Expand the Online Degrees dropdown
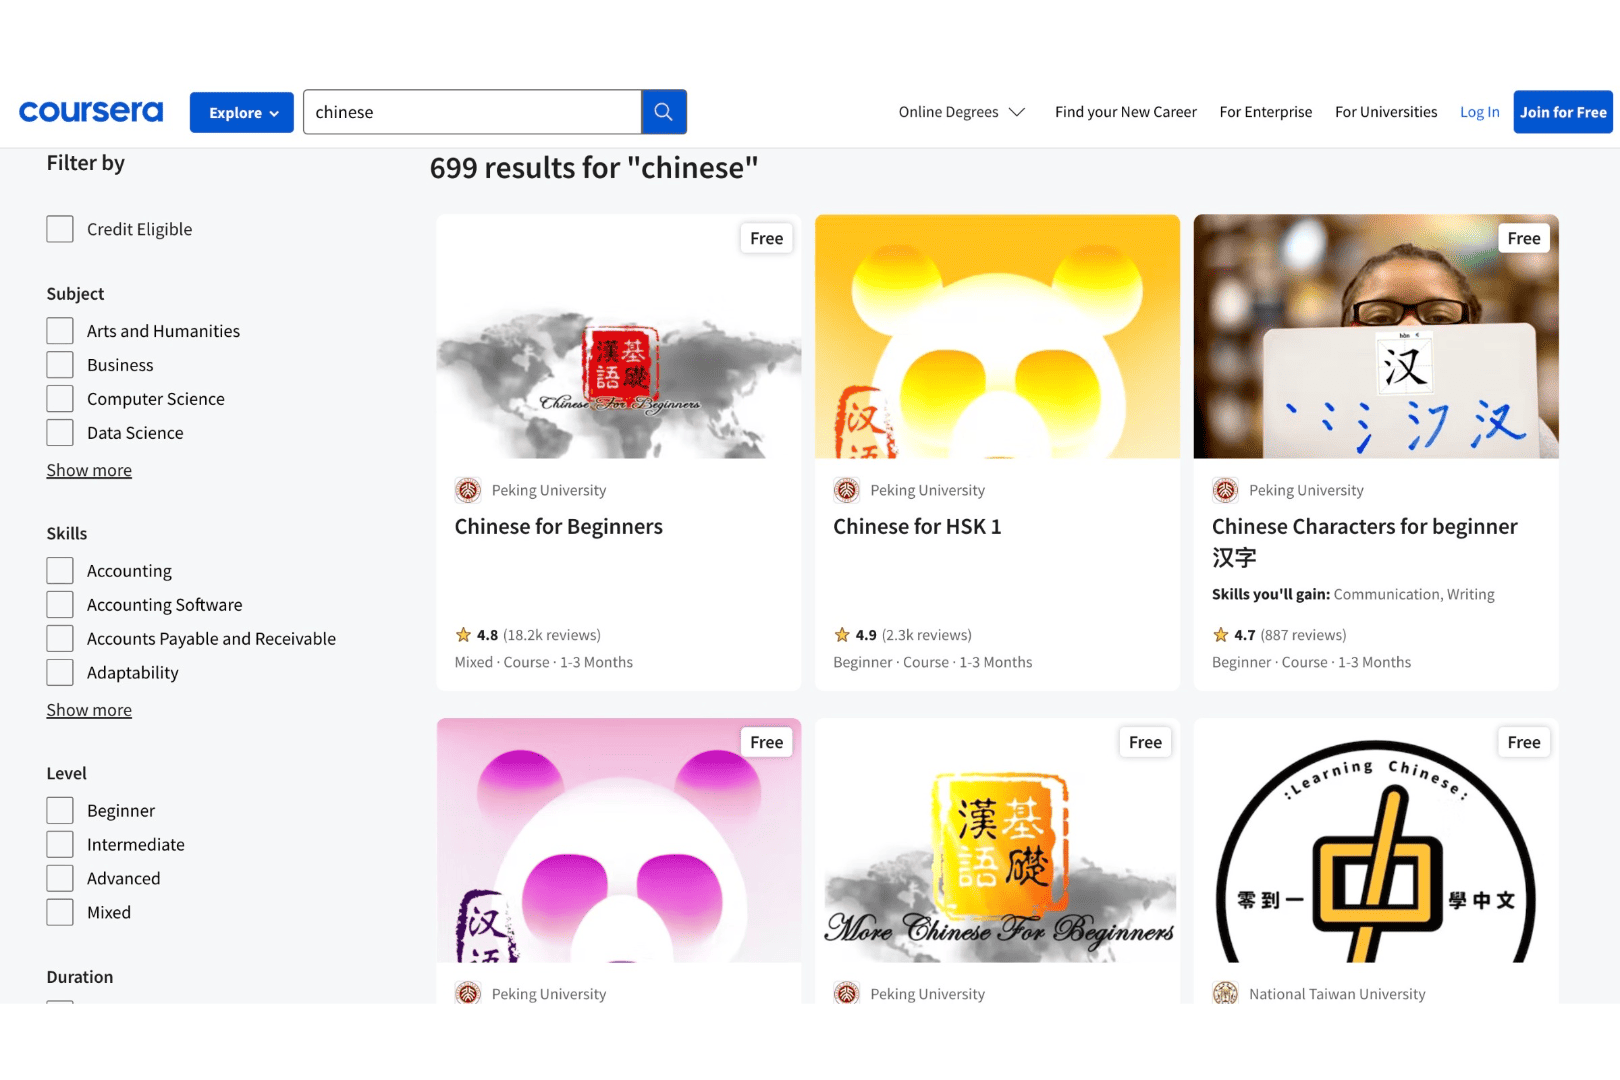The image size is (1620, 1080). pos(962,112)
